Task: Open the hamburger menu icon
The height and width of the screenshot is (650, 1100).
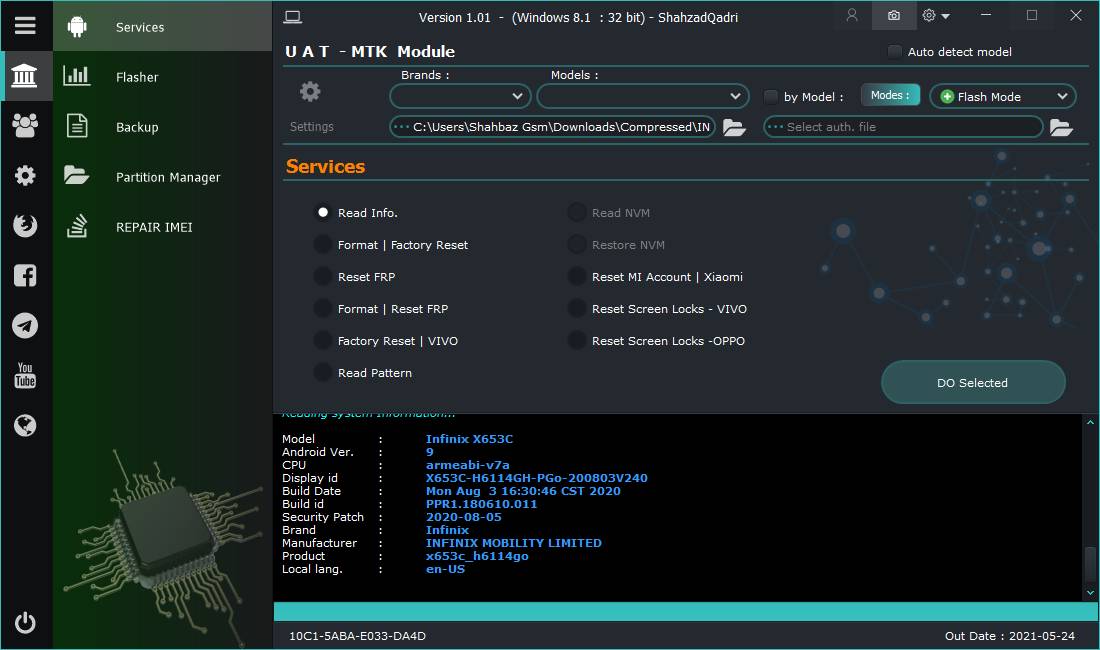Action: point(25,26)
